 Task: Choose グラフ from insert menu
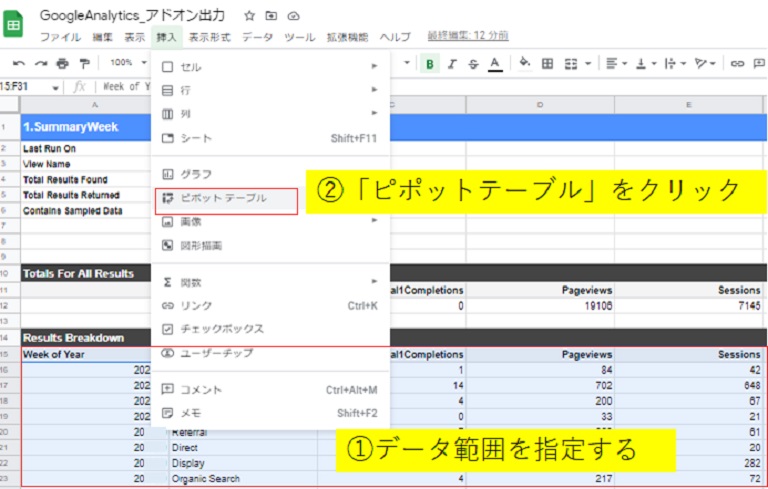(195, 174)
